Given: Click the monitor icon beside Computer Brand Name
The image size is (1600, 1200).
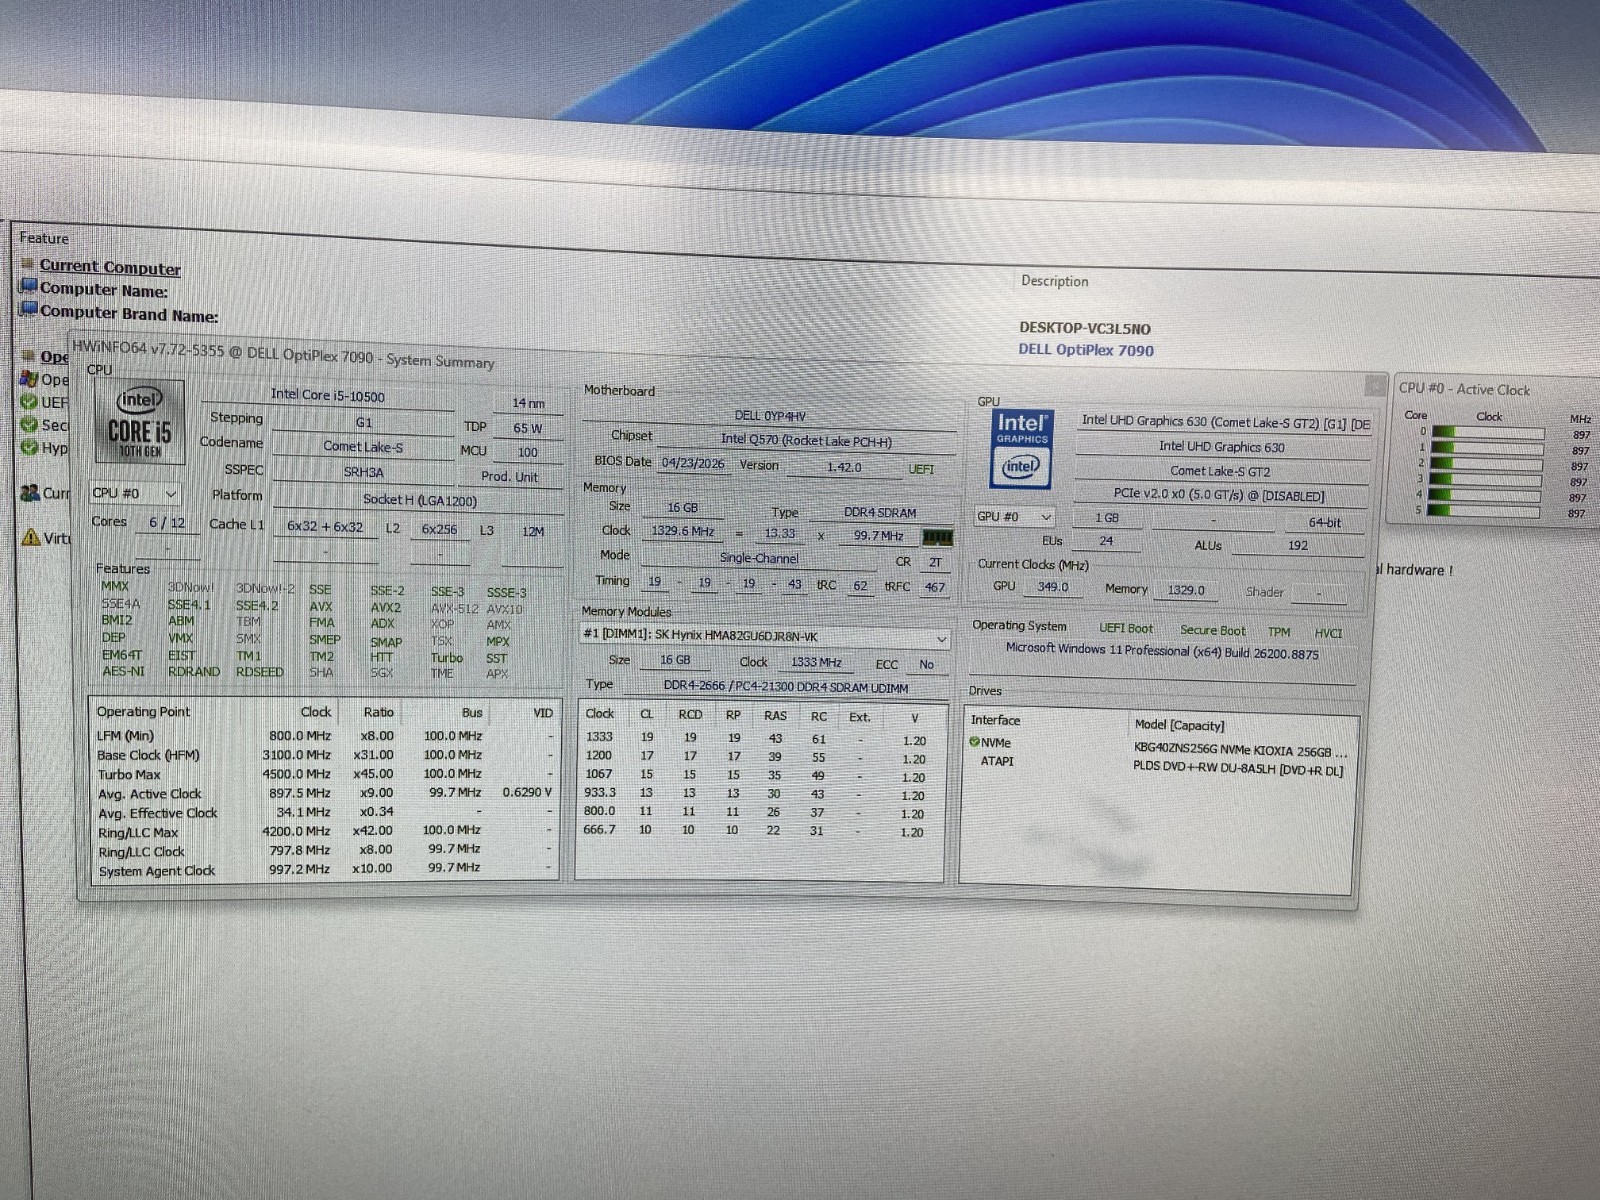Looking at the screenshot, I should [29, 310].
